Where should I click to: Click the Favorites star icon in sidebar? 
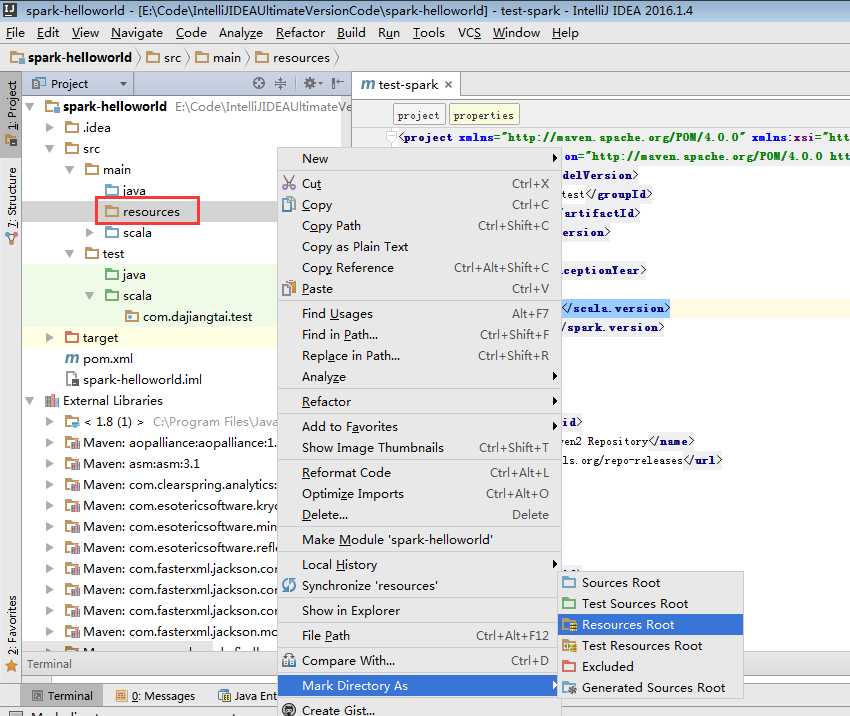point(11,666)
